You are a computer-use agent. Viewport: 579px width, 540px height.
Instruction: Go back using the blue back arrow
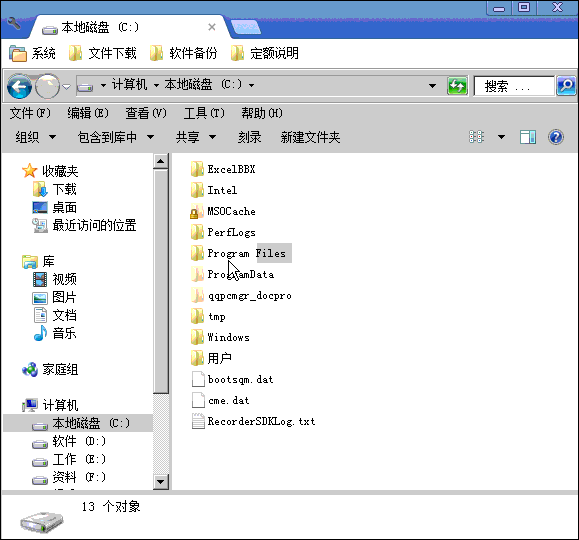[19, 86]
